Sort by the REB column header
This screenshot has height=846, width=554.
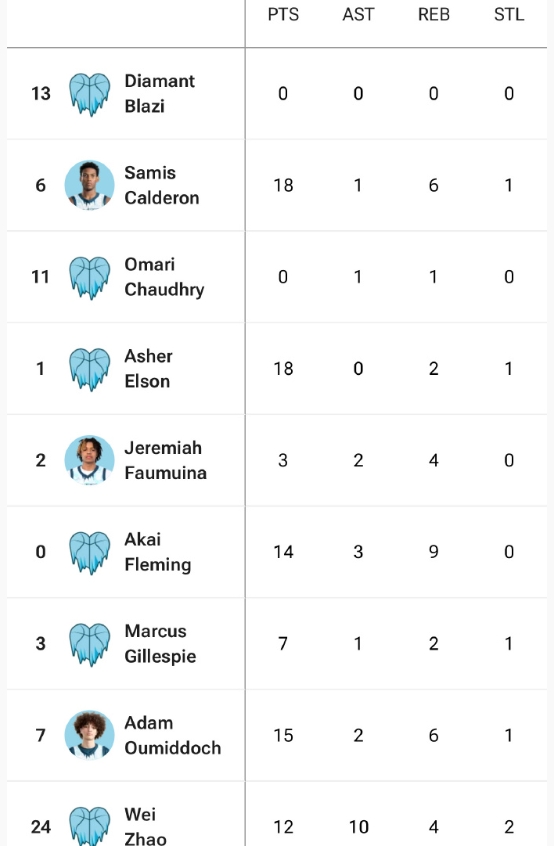(434, 15)
